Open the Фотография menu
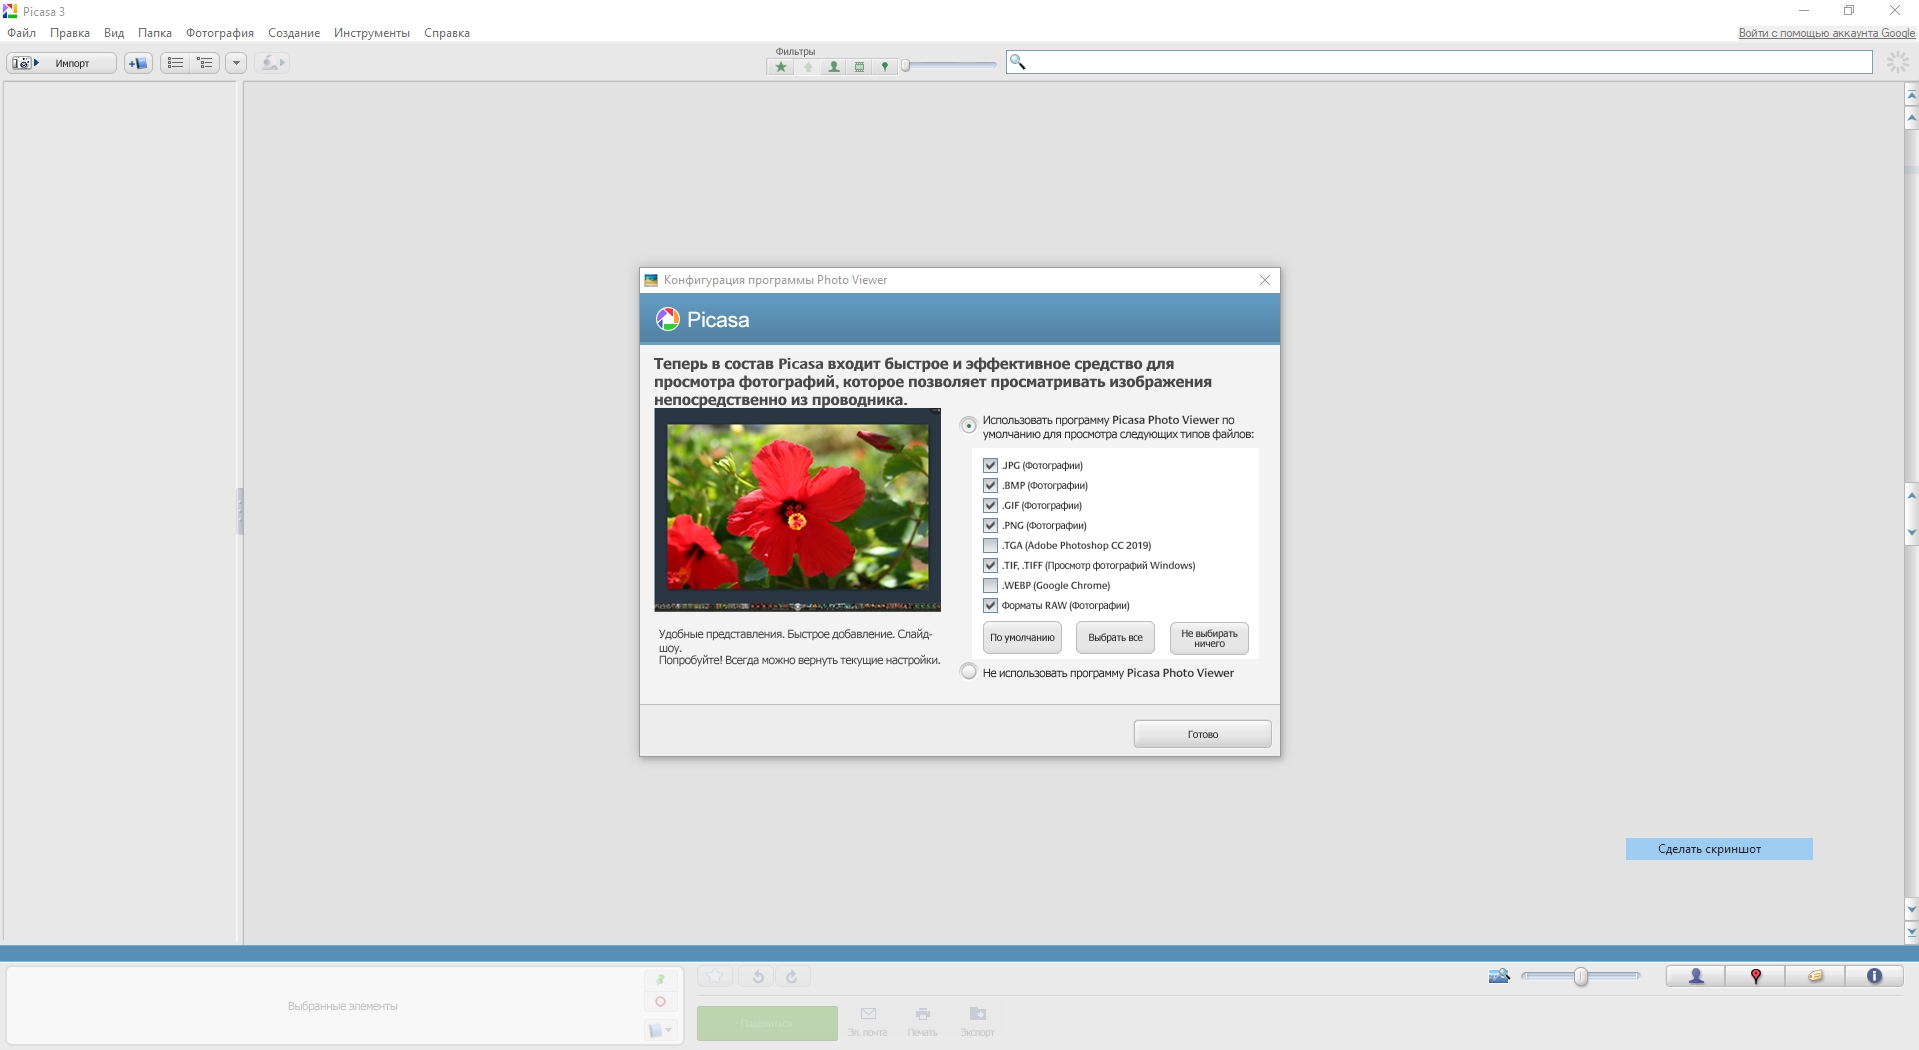This screenshot has height=1050, width=1919. [x=220, y=33]
